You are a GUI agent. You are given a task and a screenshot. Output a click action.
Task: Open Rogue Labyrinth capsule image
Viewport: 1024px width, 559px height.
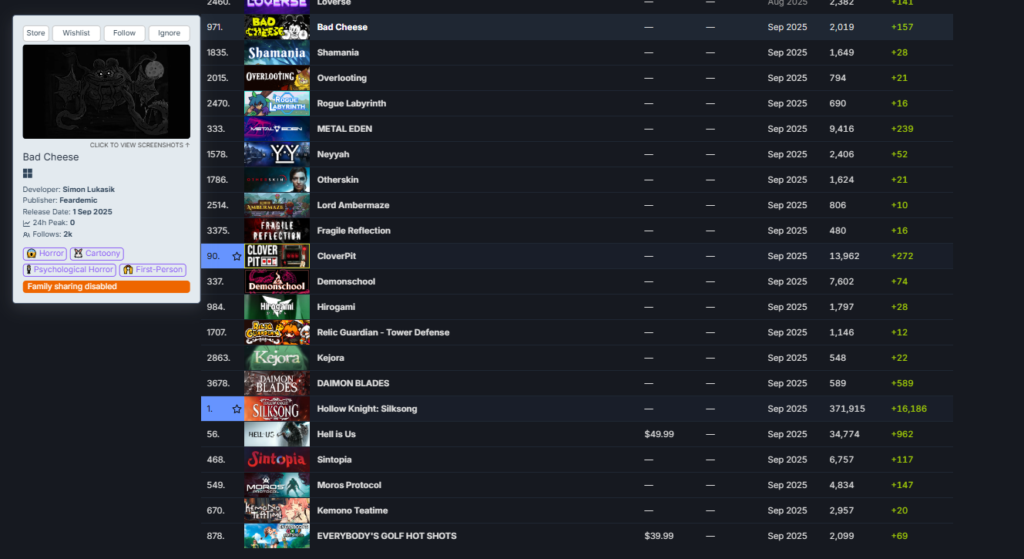(x=277, y=104)
